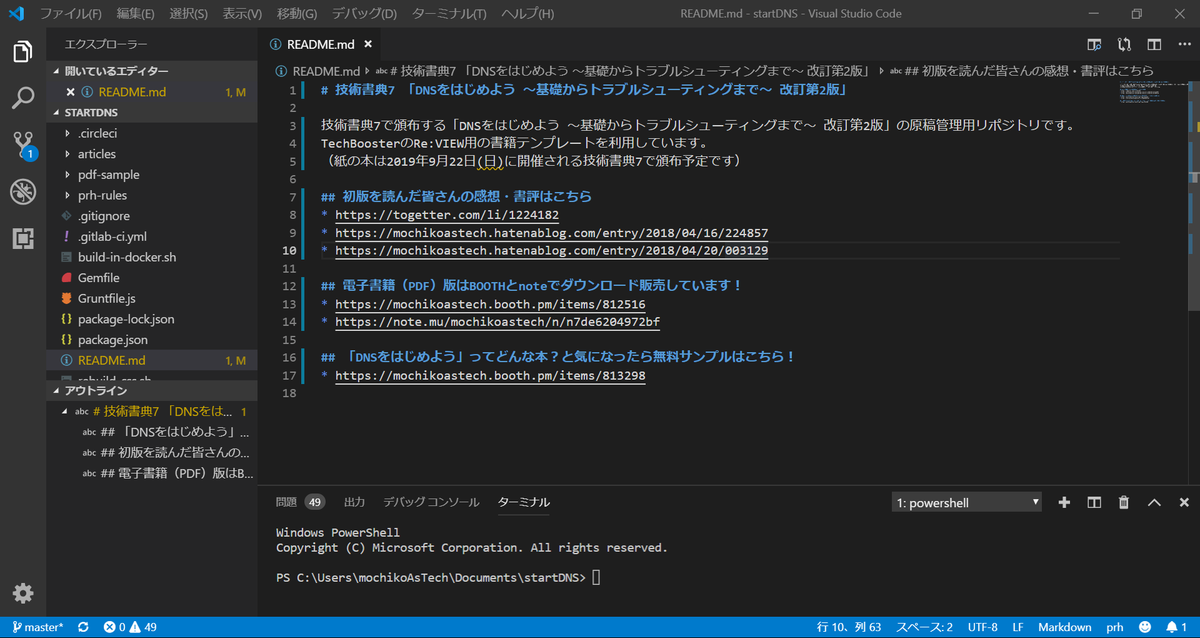Click togetter.com/li/1224182 link in editor

446,215
